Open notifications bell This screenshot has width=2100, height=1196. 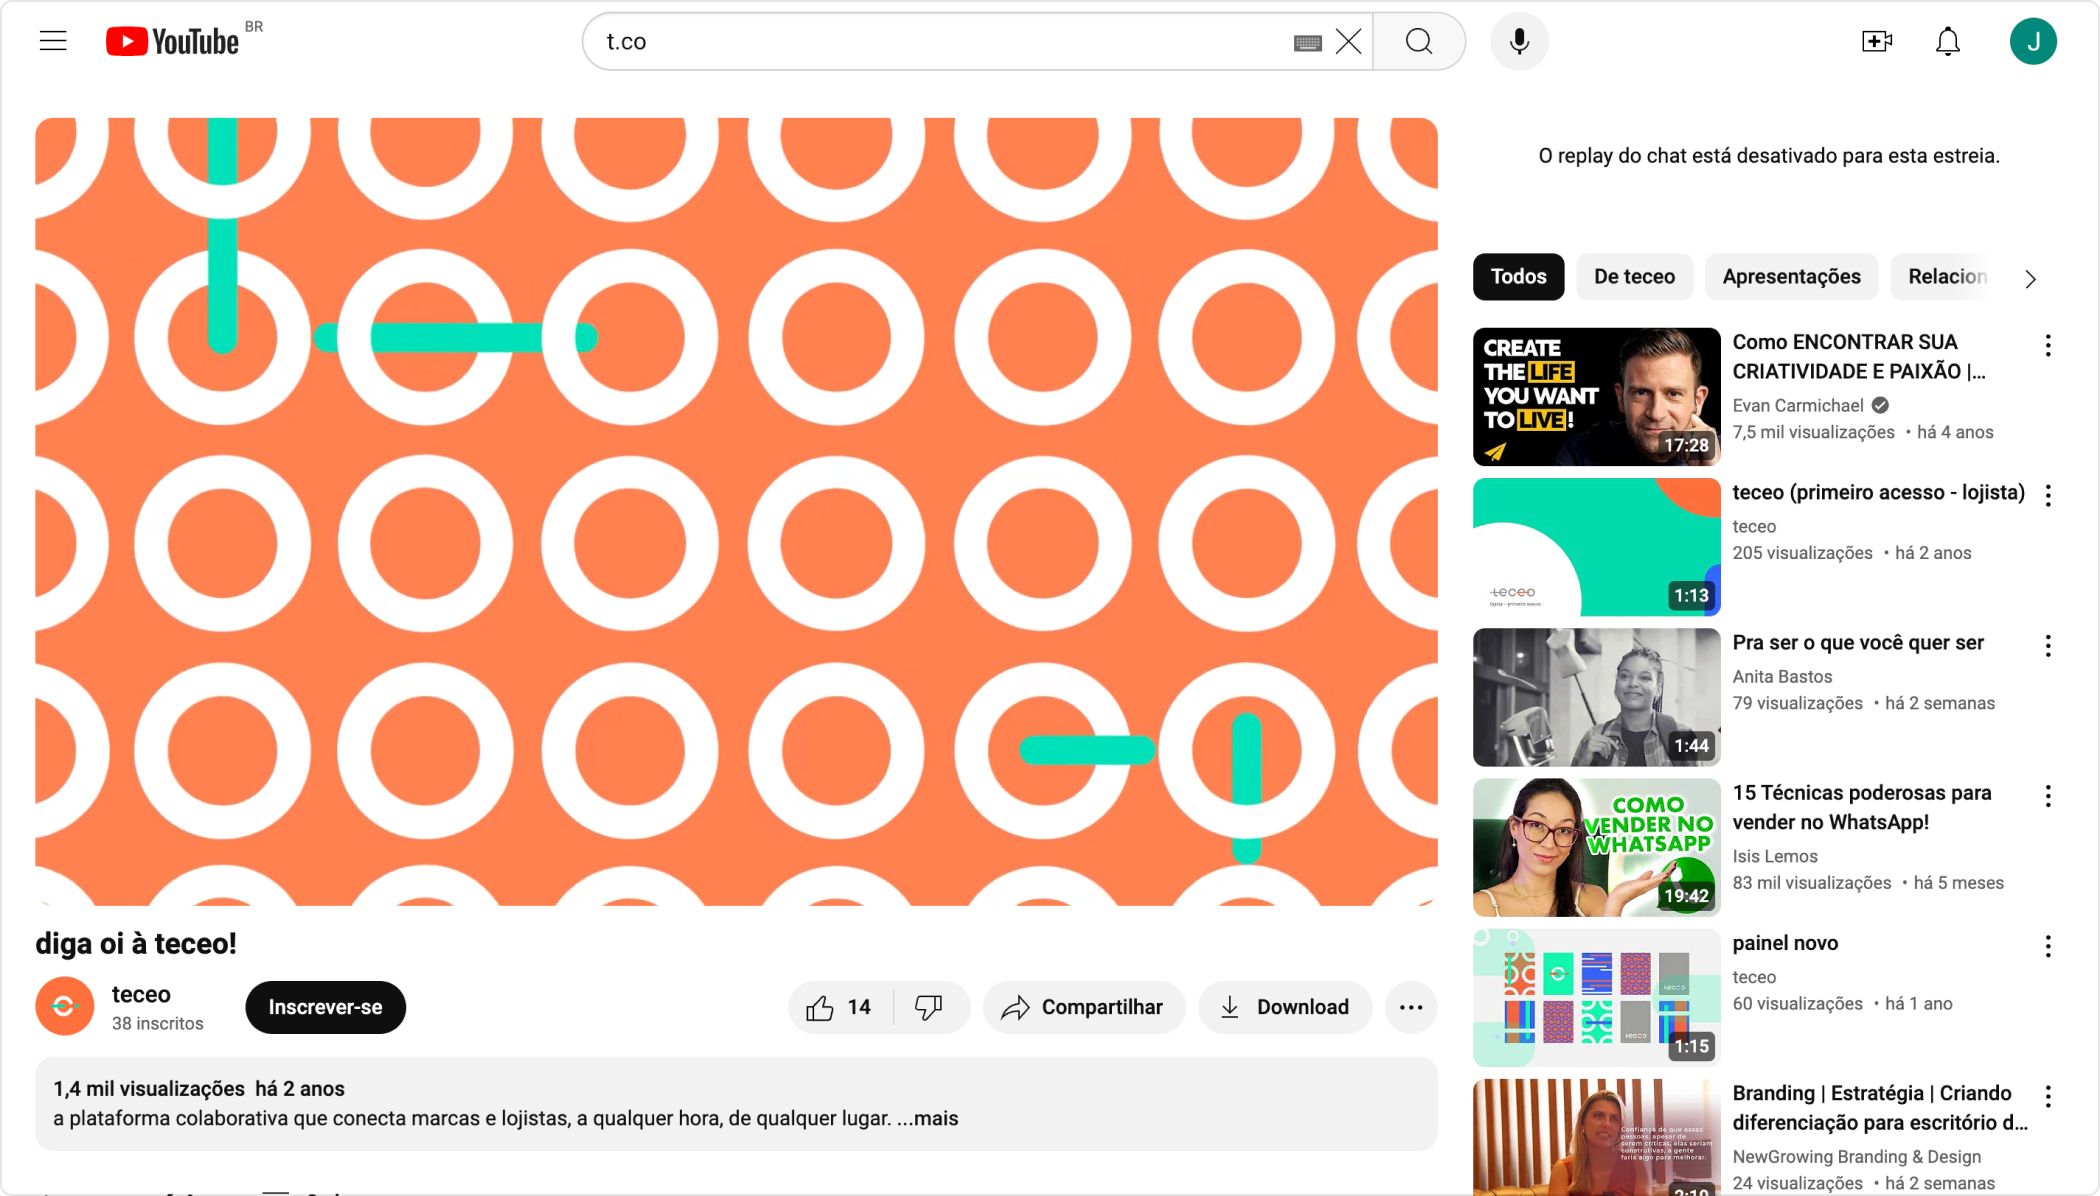point(1947,42)
